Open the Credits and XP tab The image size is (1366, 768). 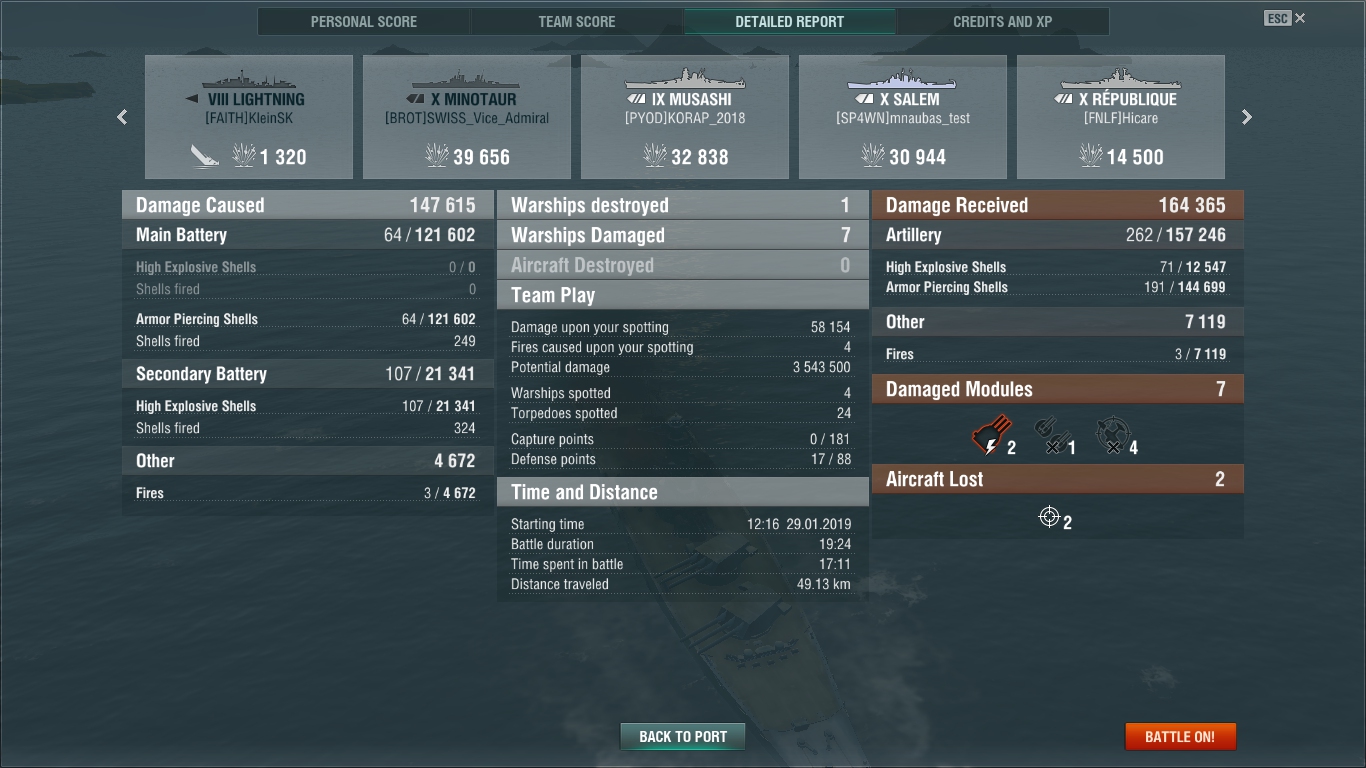pos(1003,21)
